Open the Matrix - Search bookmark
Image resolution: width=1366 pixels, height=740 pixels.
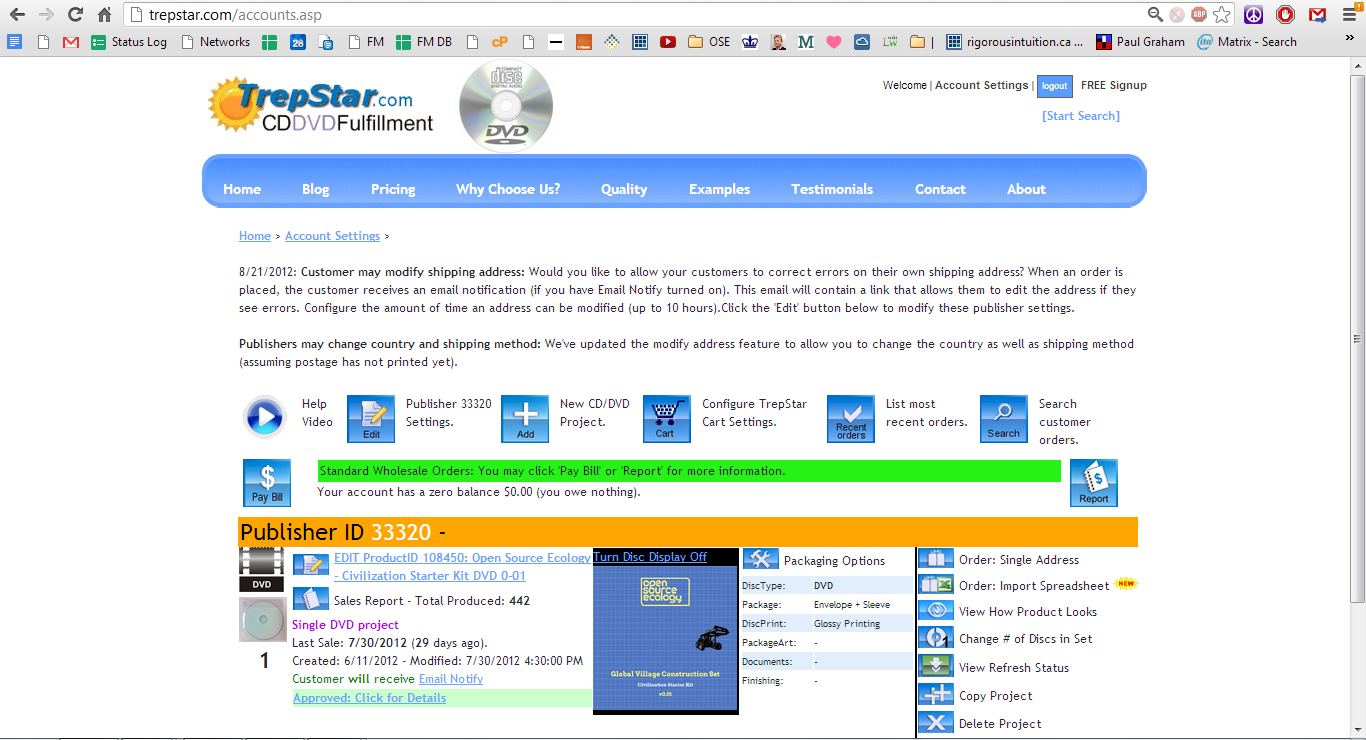(x=1247, y=42)
